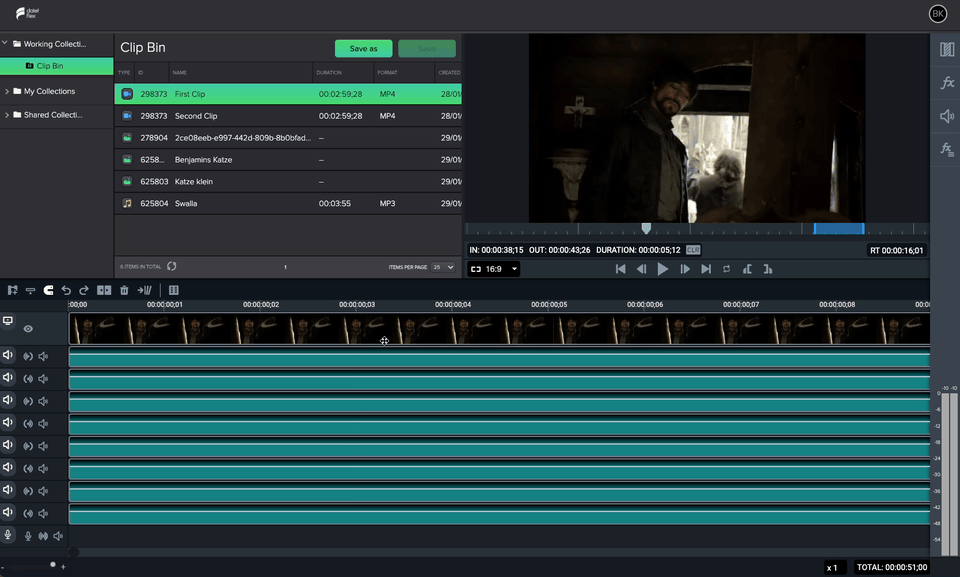Click the Dalet Flex logo
Viewport: 960px width, 577px height.
28,13
